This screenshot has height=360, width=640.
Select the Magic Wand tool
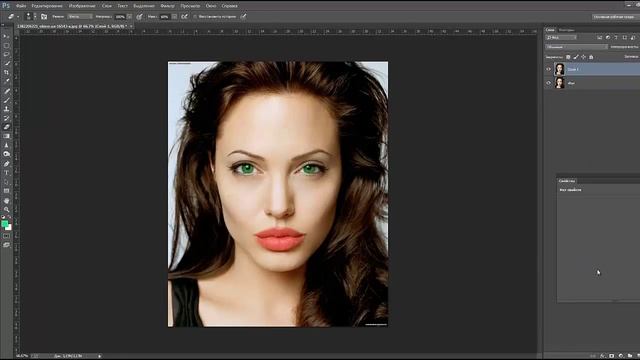pyautogui.click(x=7, y=63)
